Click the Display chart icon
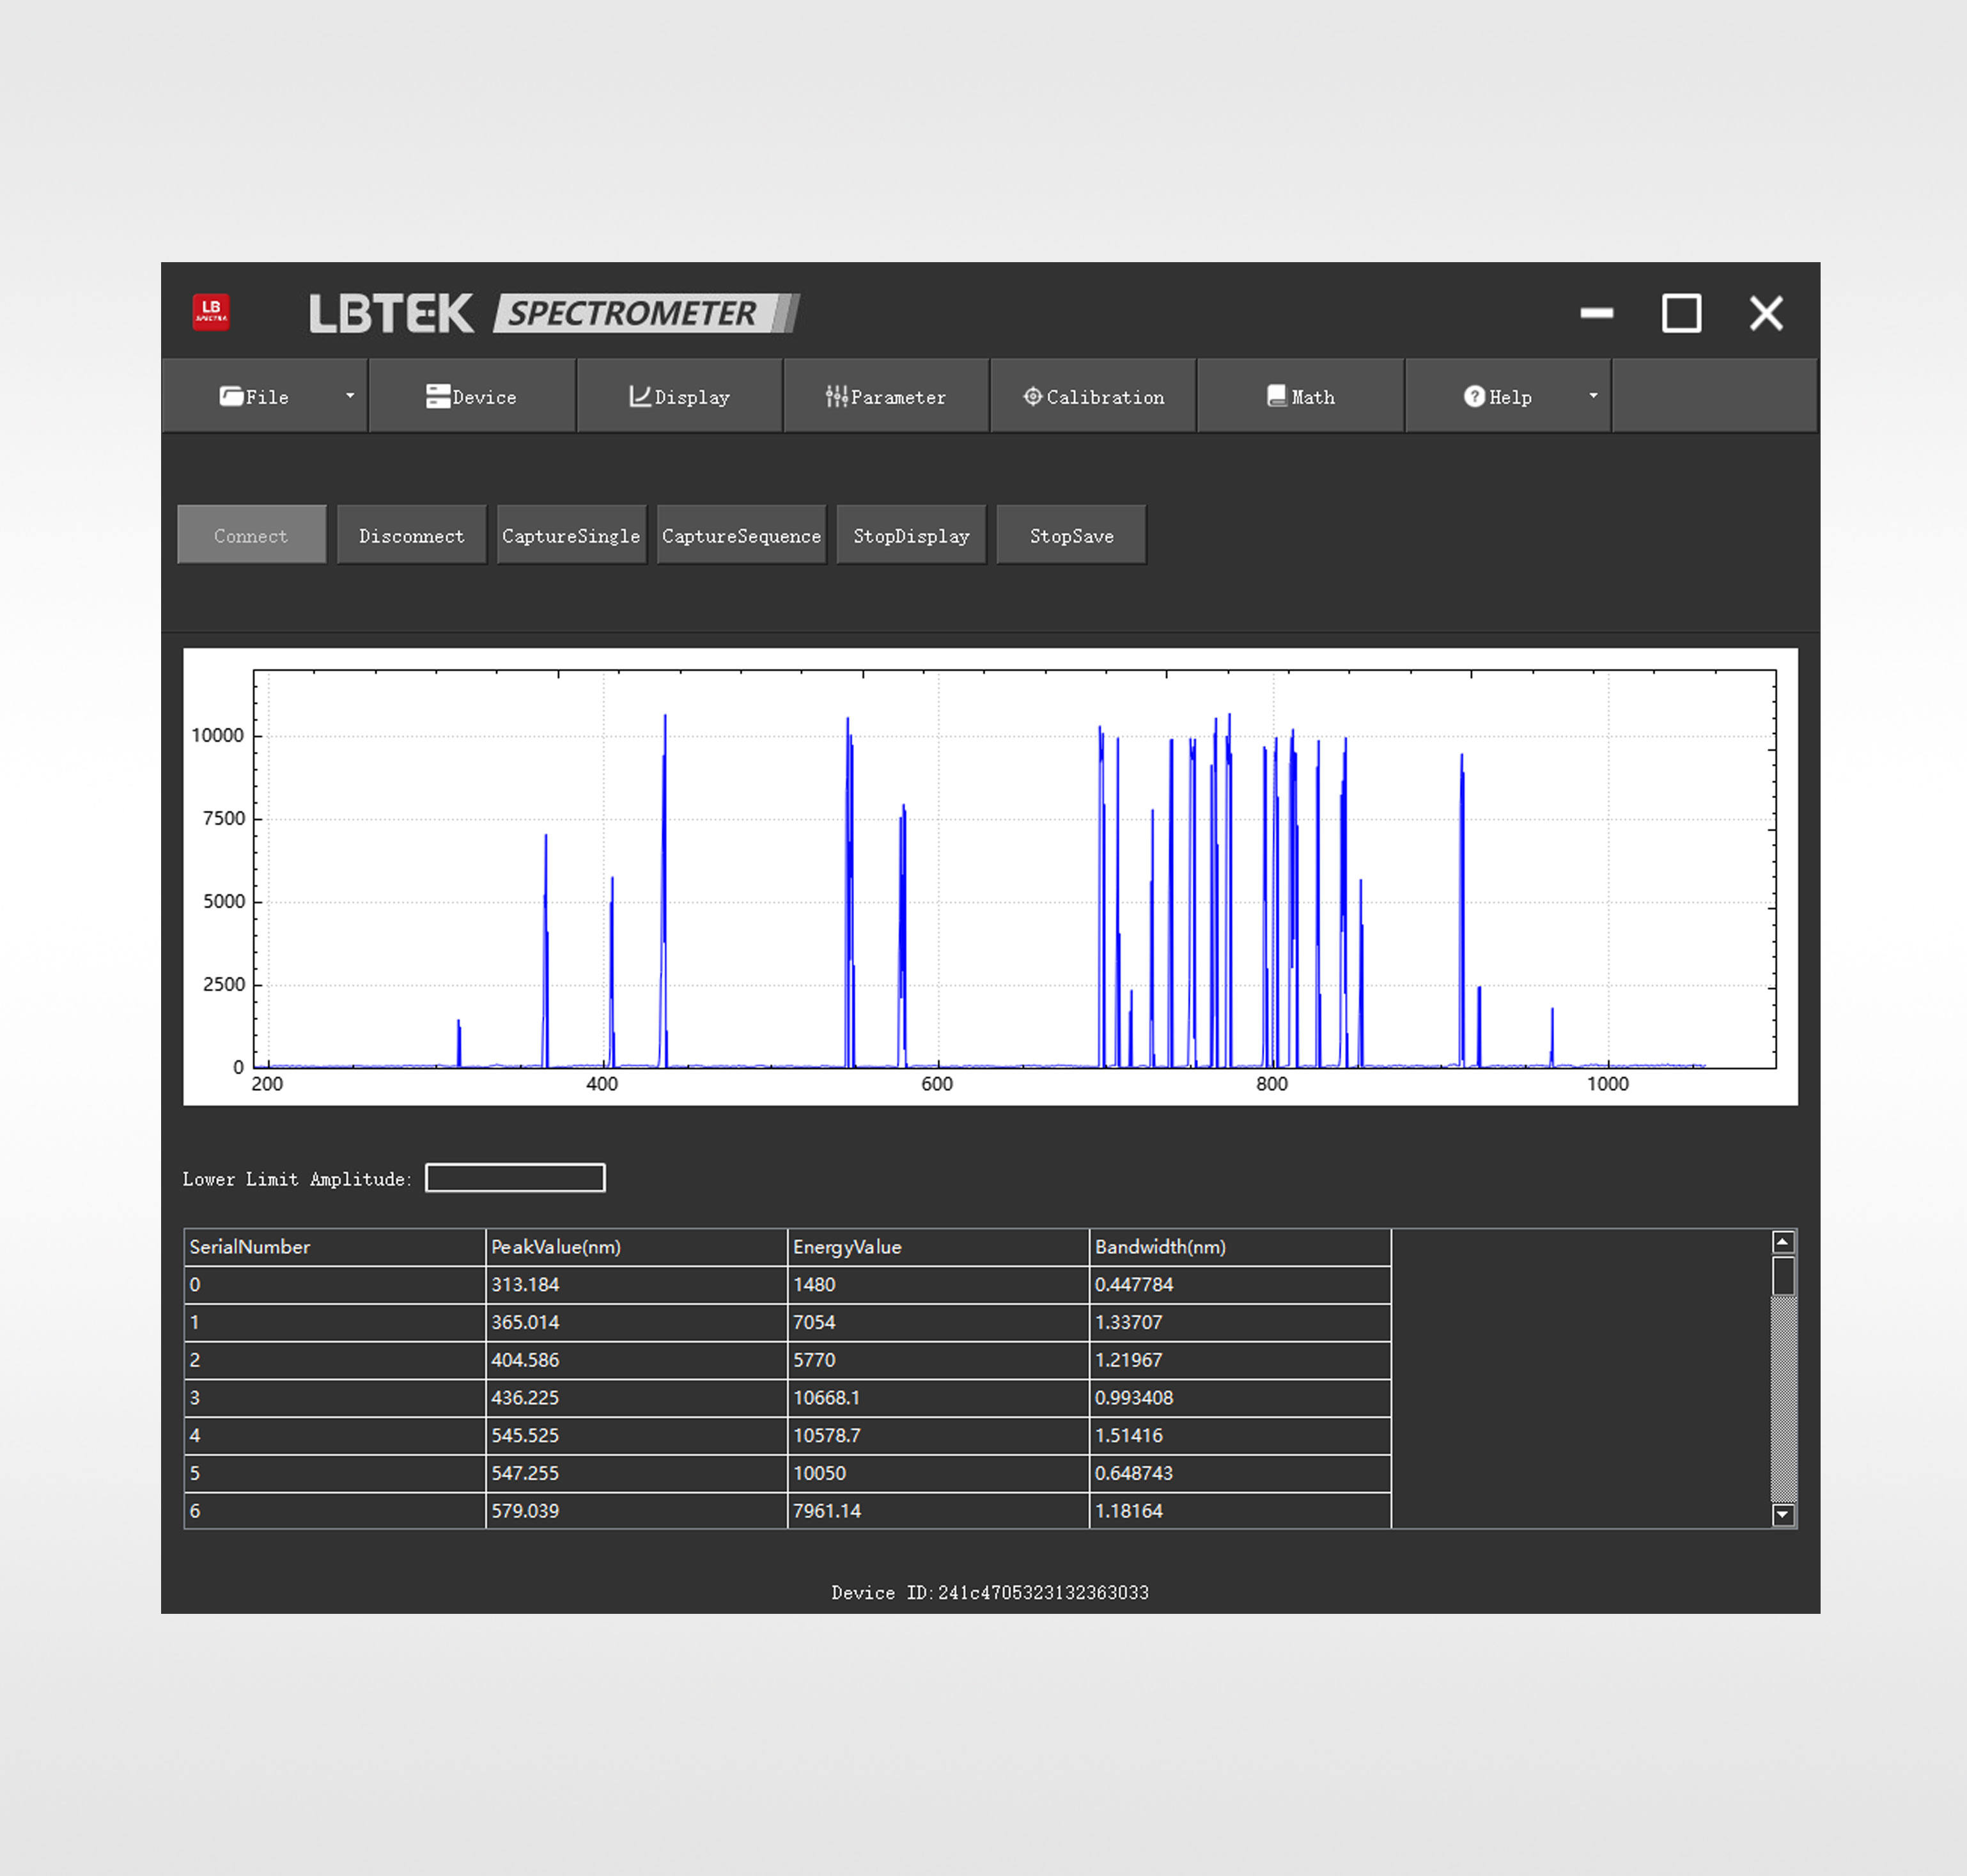 click(639, 396)
